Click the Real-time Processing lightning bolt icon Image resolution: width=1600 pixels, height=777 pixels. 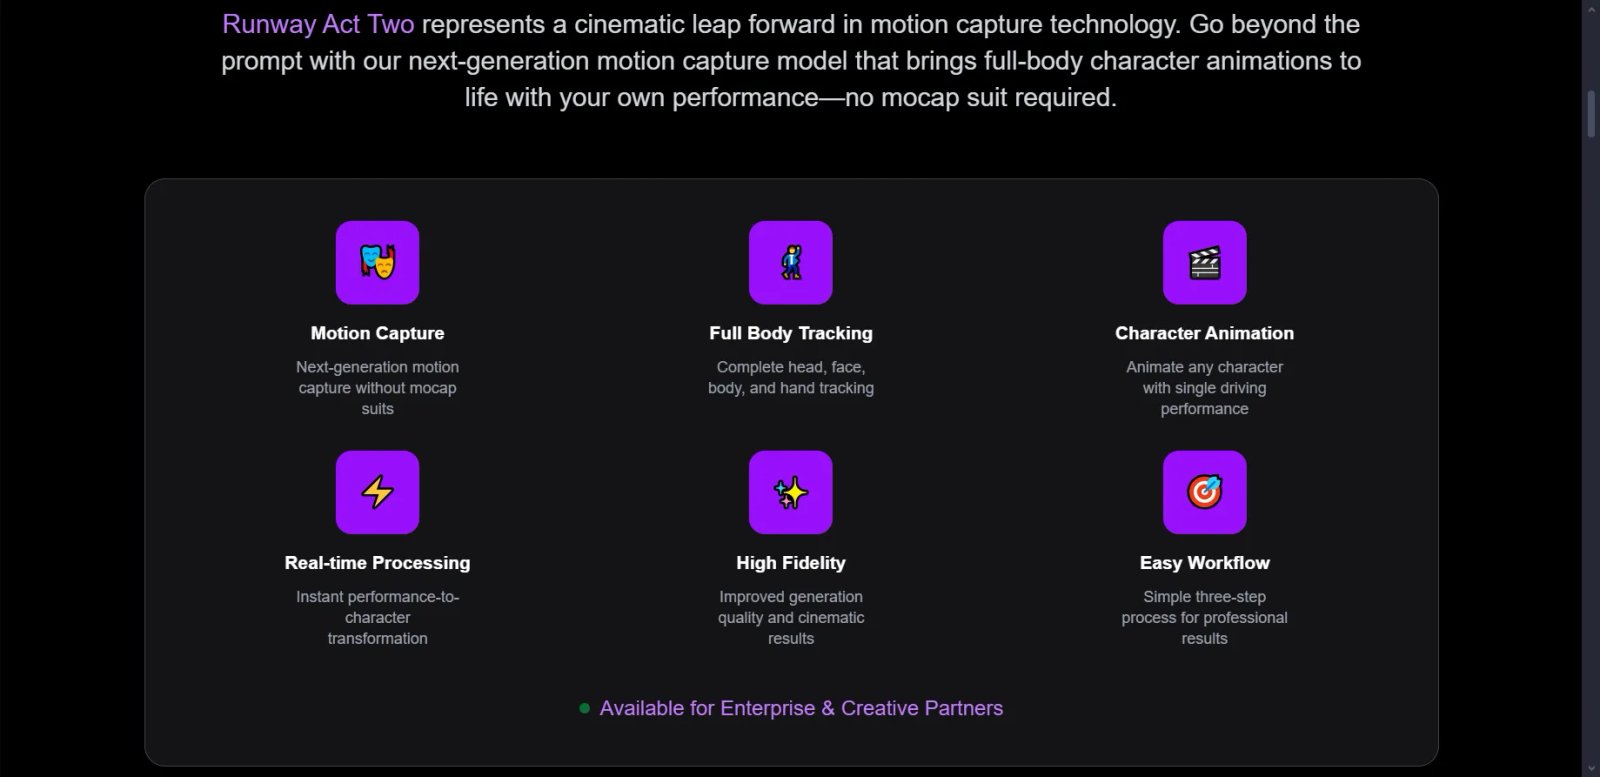click(377, 492)
